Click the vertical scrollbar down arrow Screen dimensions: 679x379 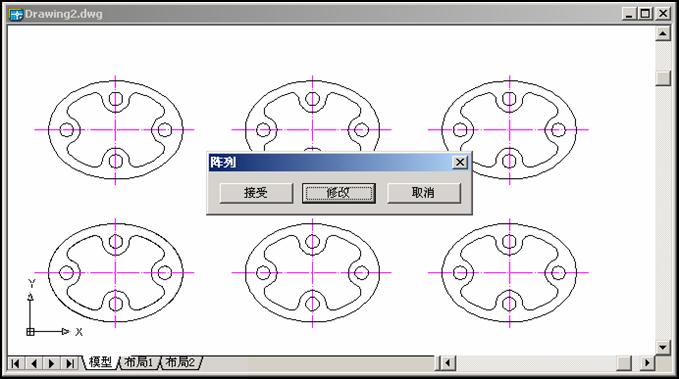tap(663, 347)
